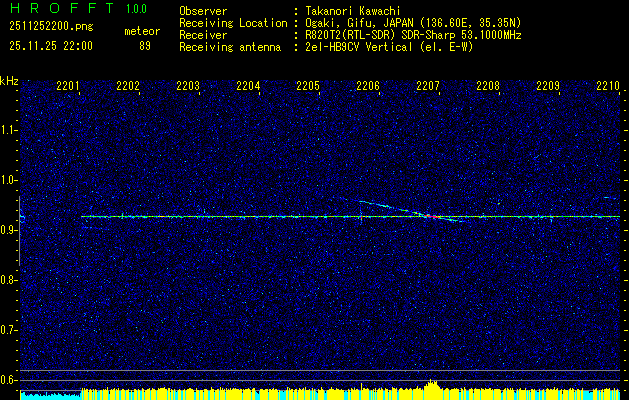Viewport: 629px width, 400px height.
Task: Click the Receiving antenna label
Action: [x=230, y=47]
